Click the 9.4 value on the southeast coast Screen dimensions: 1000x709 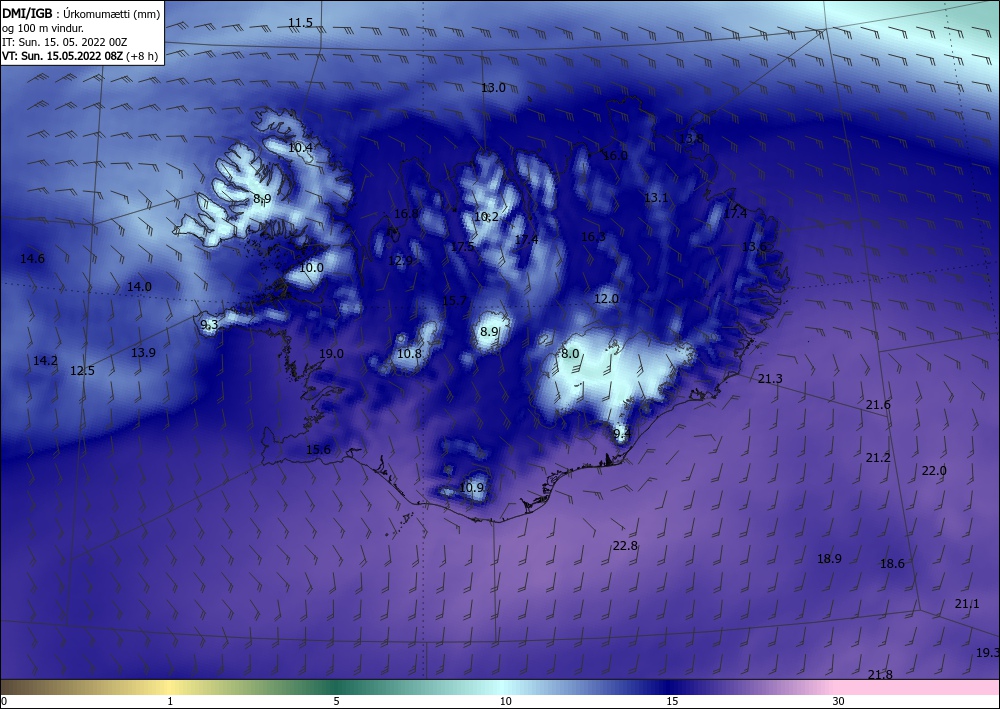[622, 434]
